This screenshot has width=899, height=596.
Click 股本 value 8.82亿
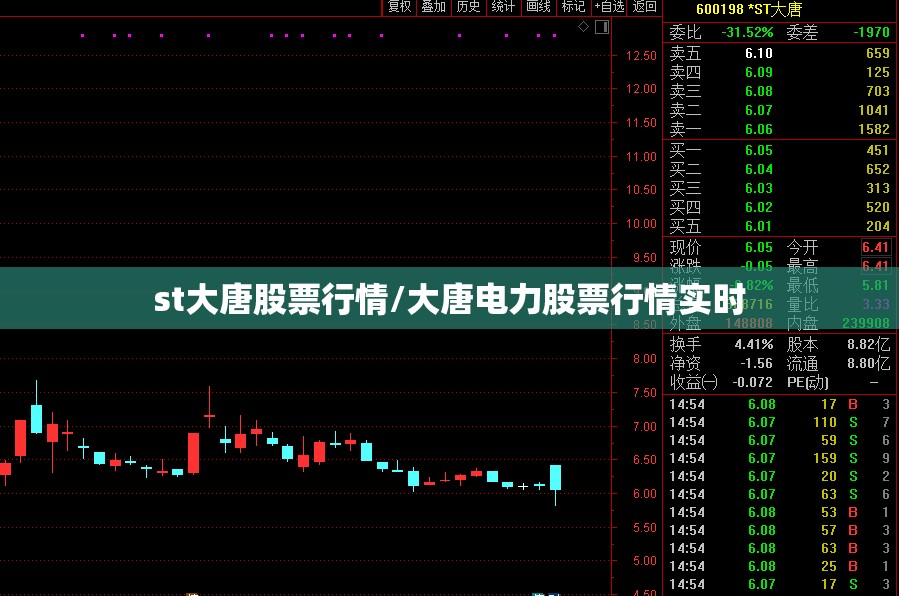pyautogui.click(x=869, y=344)
